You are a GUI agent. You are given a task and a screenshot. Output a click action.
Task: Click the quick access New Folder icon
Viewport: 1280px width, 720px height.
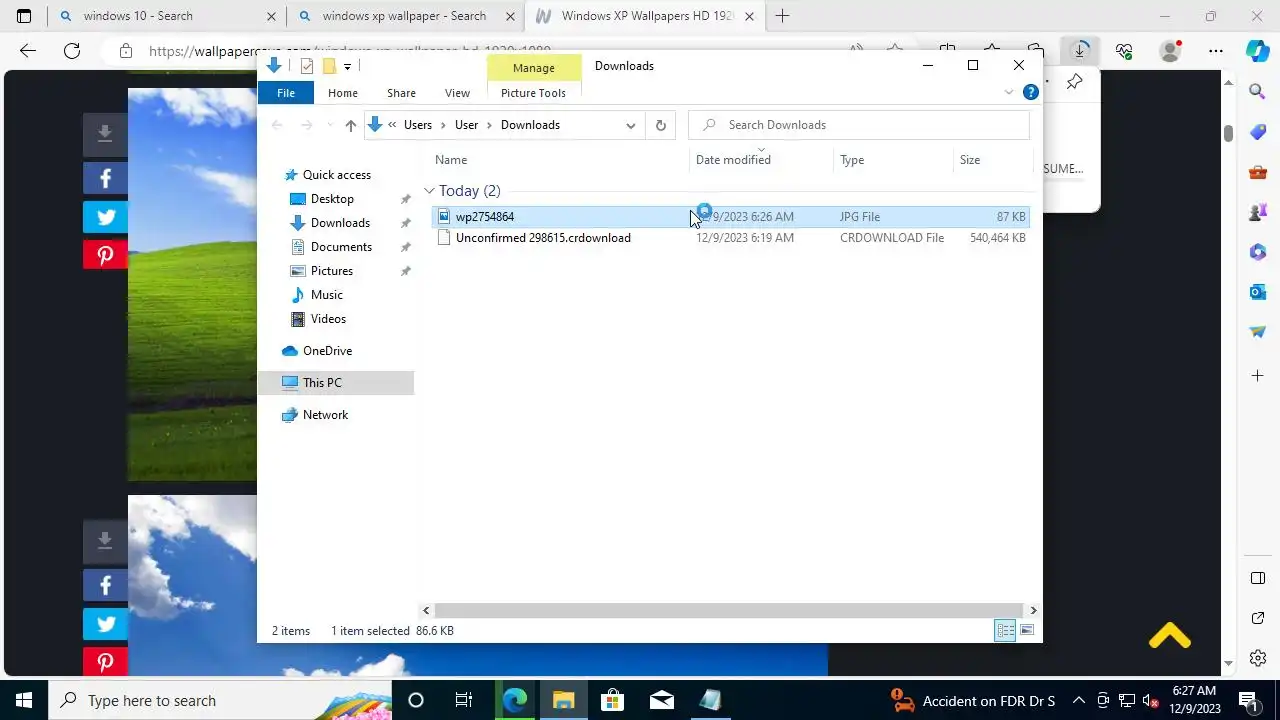tap(329, 66)
